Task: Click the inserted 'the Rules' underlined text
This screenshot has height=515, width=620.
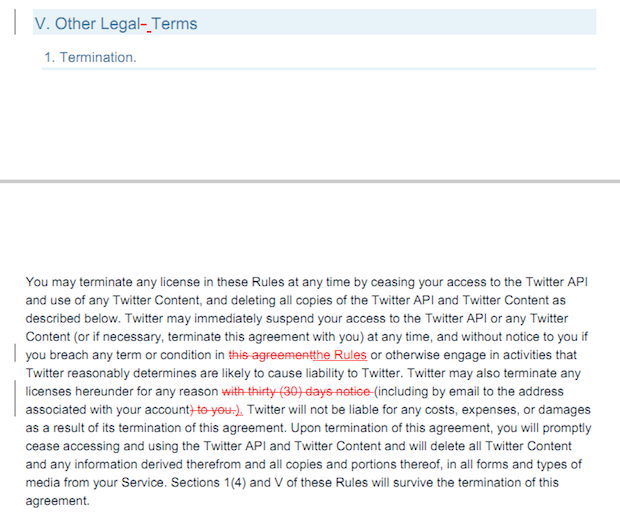Action: tap(340, 355)
